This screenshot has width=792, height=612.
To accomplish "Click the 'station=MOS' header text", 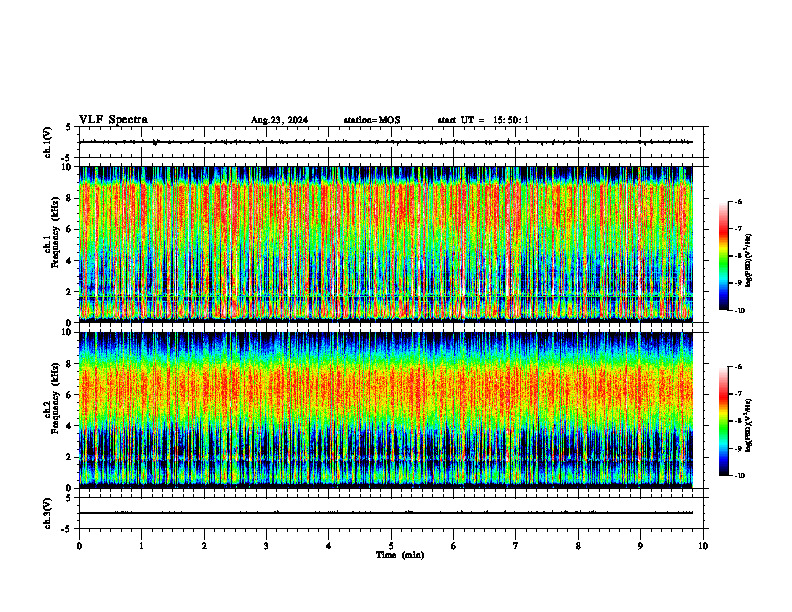I will click(x=372, y=120).
